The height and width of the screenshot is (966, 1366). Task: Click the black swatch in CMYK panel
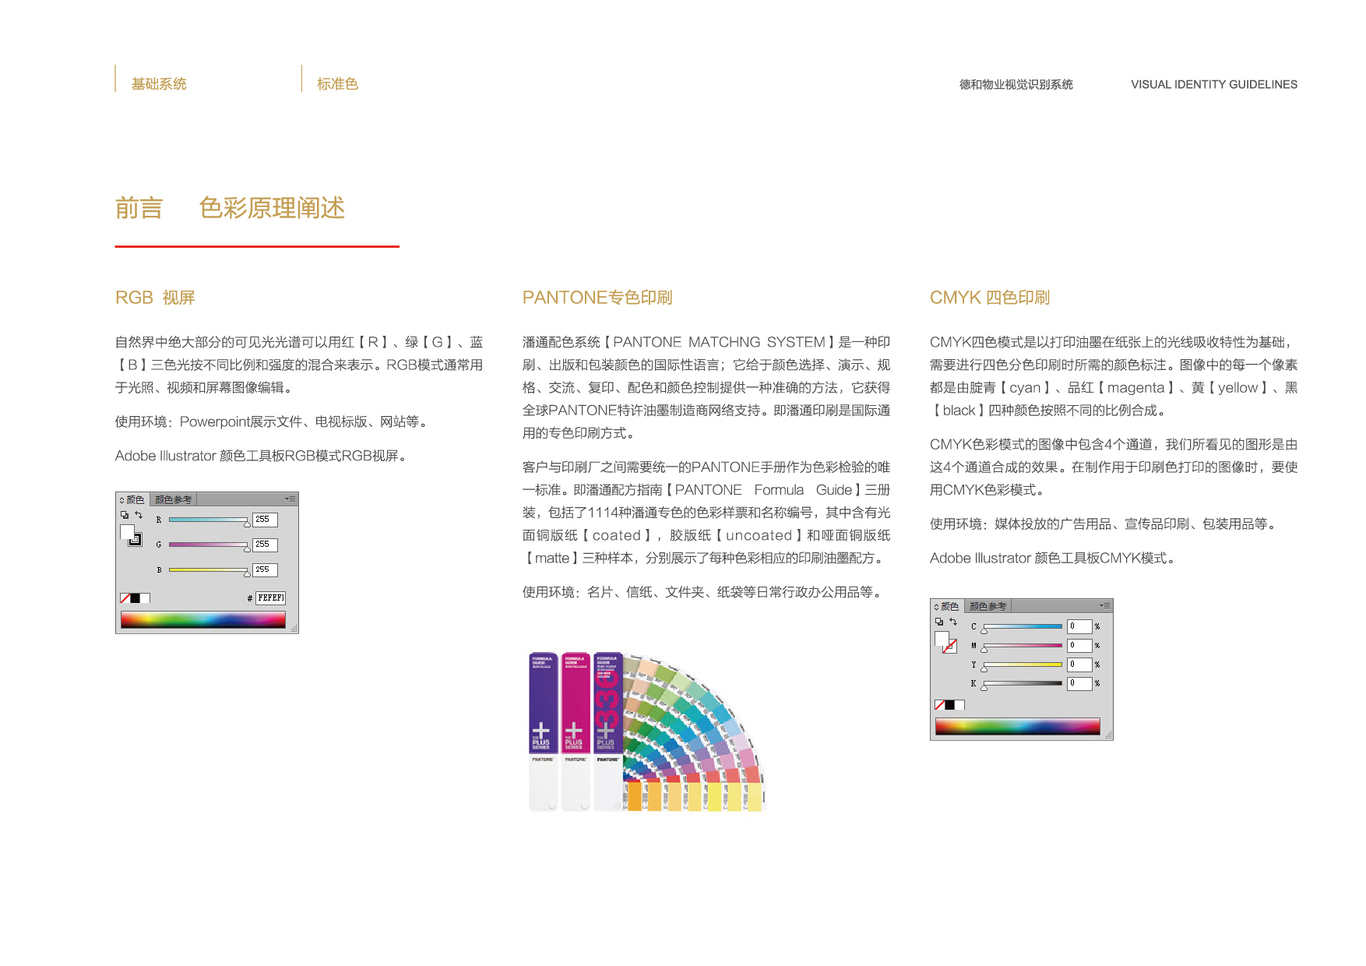pyautogui.click(x=950, y=705)
